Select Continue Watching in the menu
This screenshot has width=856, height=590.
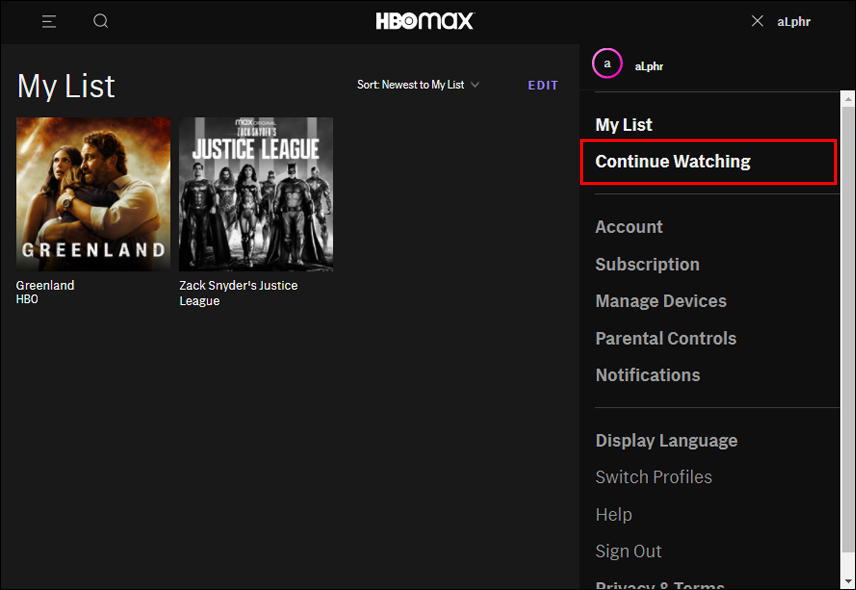673,162
